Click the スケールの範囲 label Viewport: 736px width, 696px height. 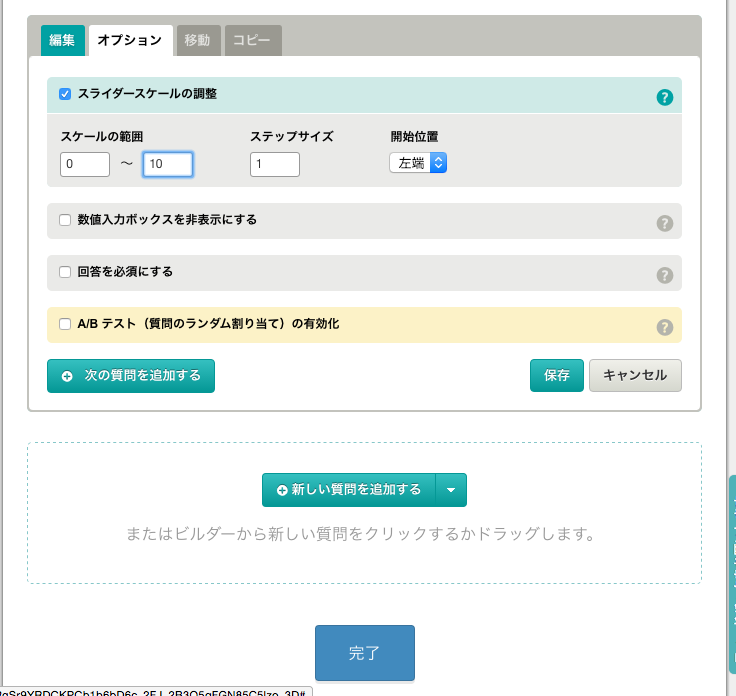pyautogui.click(x=102, y=137)
